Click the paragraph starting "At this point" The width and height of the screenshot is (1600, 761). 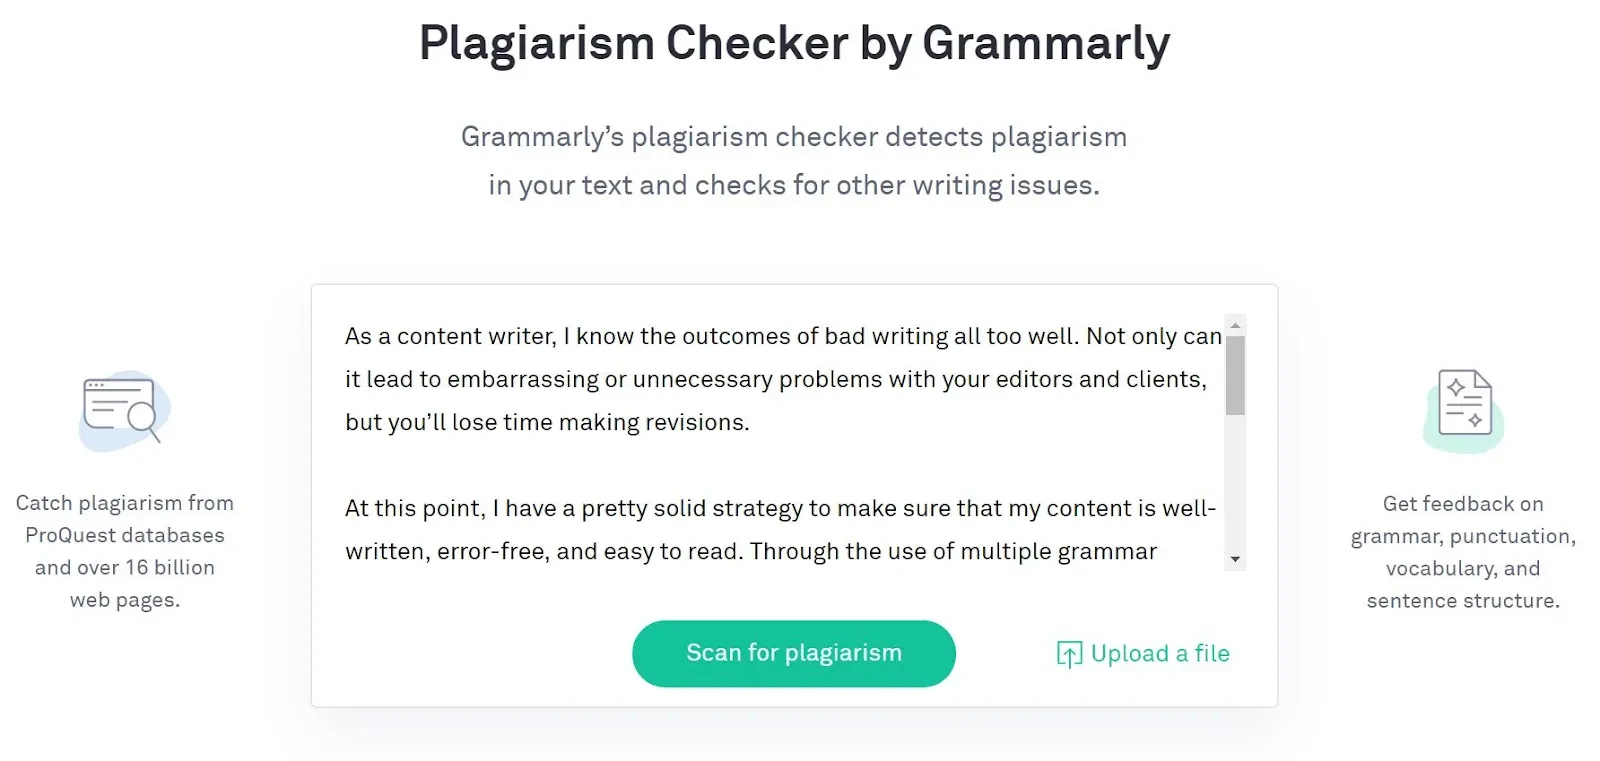[780, 509]
